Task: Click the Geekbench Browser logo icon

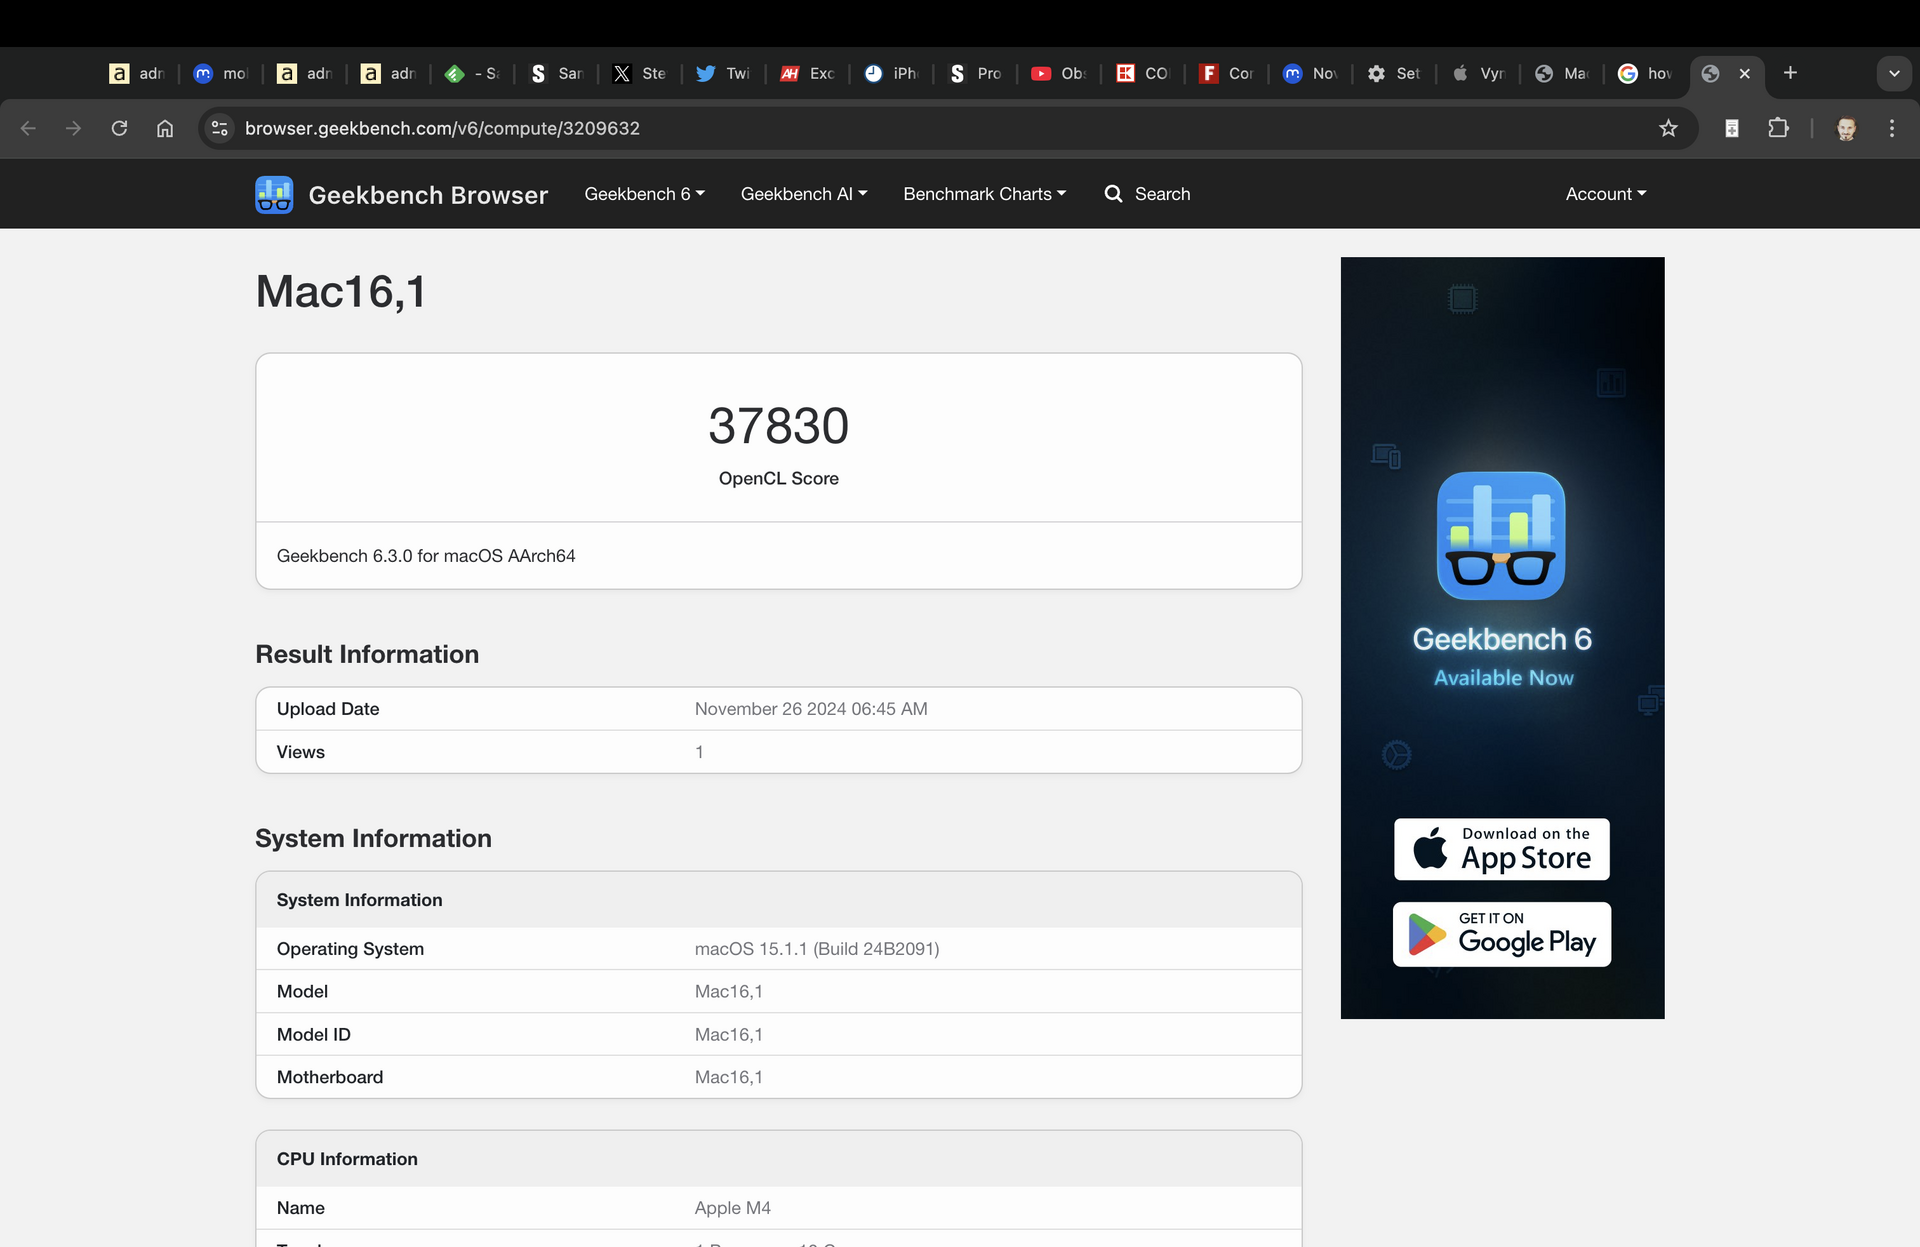Action: coord(274,194)
